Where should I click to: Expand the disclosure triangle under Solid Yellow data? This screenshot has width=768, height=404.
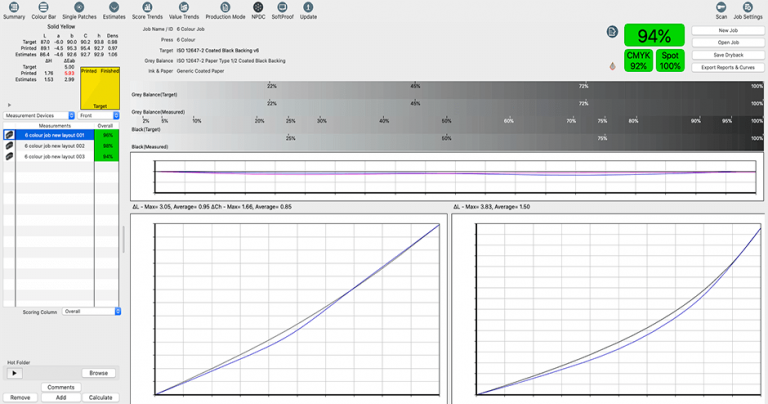(x=9, y=104)
